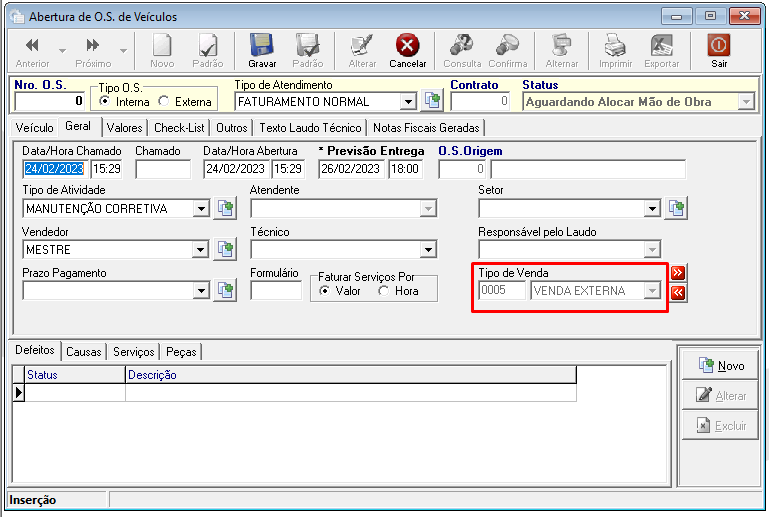Viewport: 769px width, 517px height.
Task: Expand the Tipo de Atividade dropdown
Action: click(x=201, y=209)
